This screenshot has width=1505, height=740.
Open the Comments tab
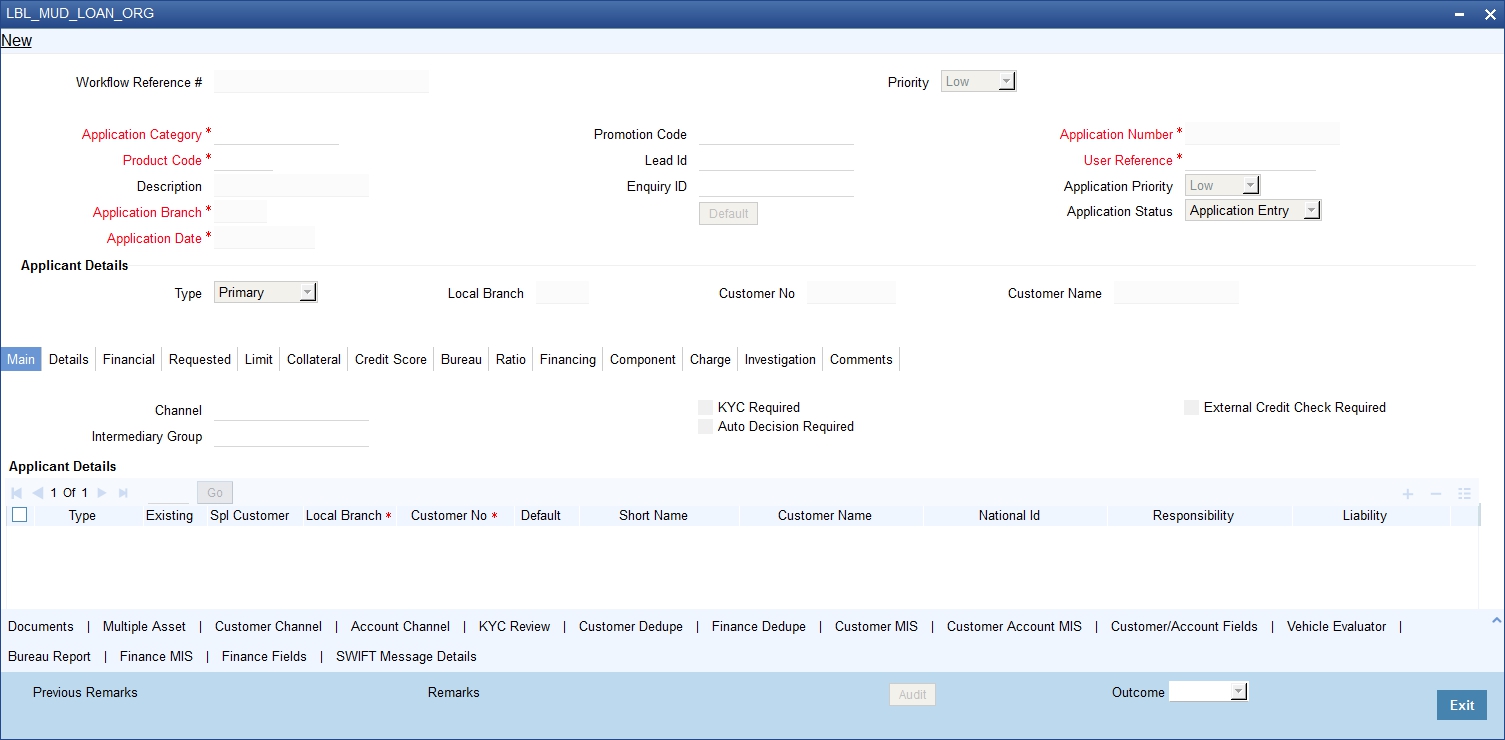(x=861, y=359)
